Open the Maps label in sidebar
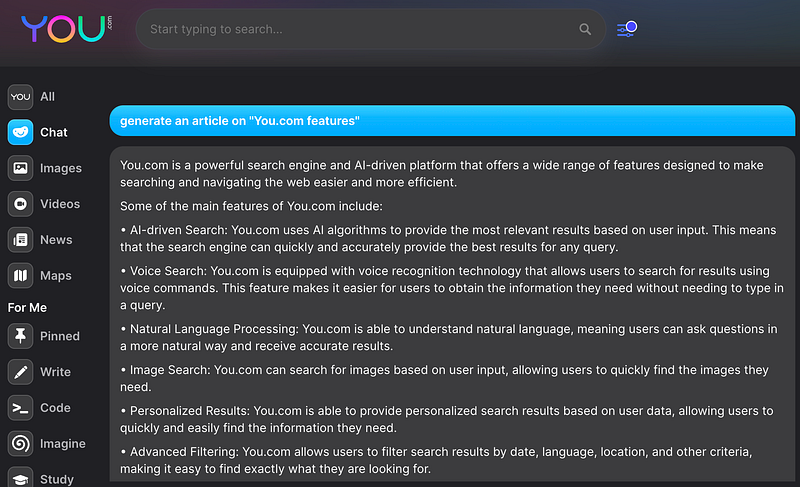800x487 pixels. coord(56,276)
